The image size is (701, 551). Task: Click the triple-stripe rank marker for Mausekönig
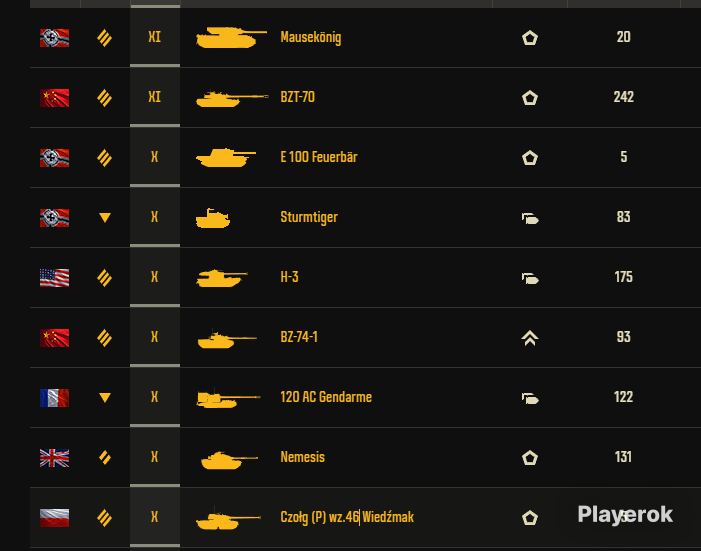point(105,38)
